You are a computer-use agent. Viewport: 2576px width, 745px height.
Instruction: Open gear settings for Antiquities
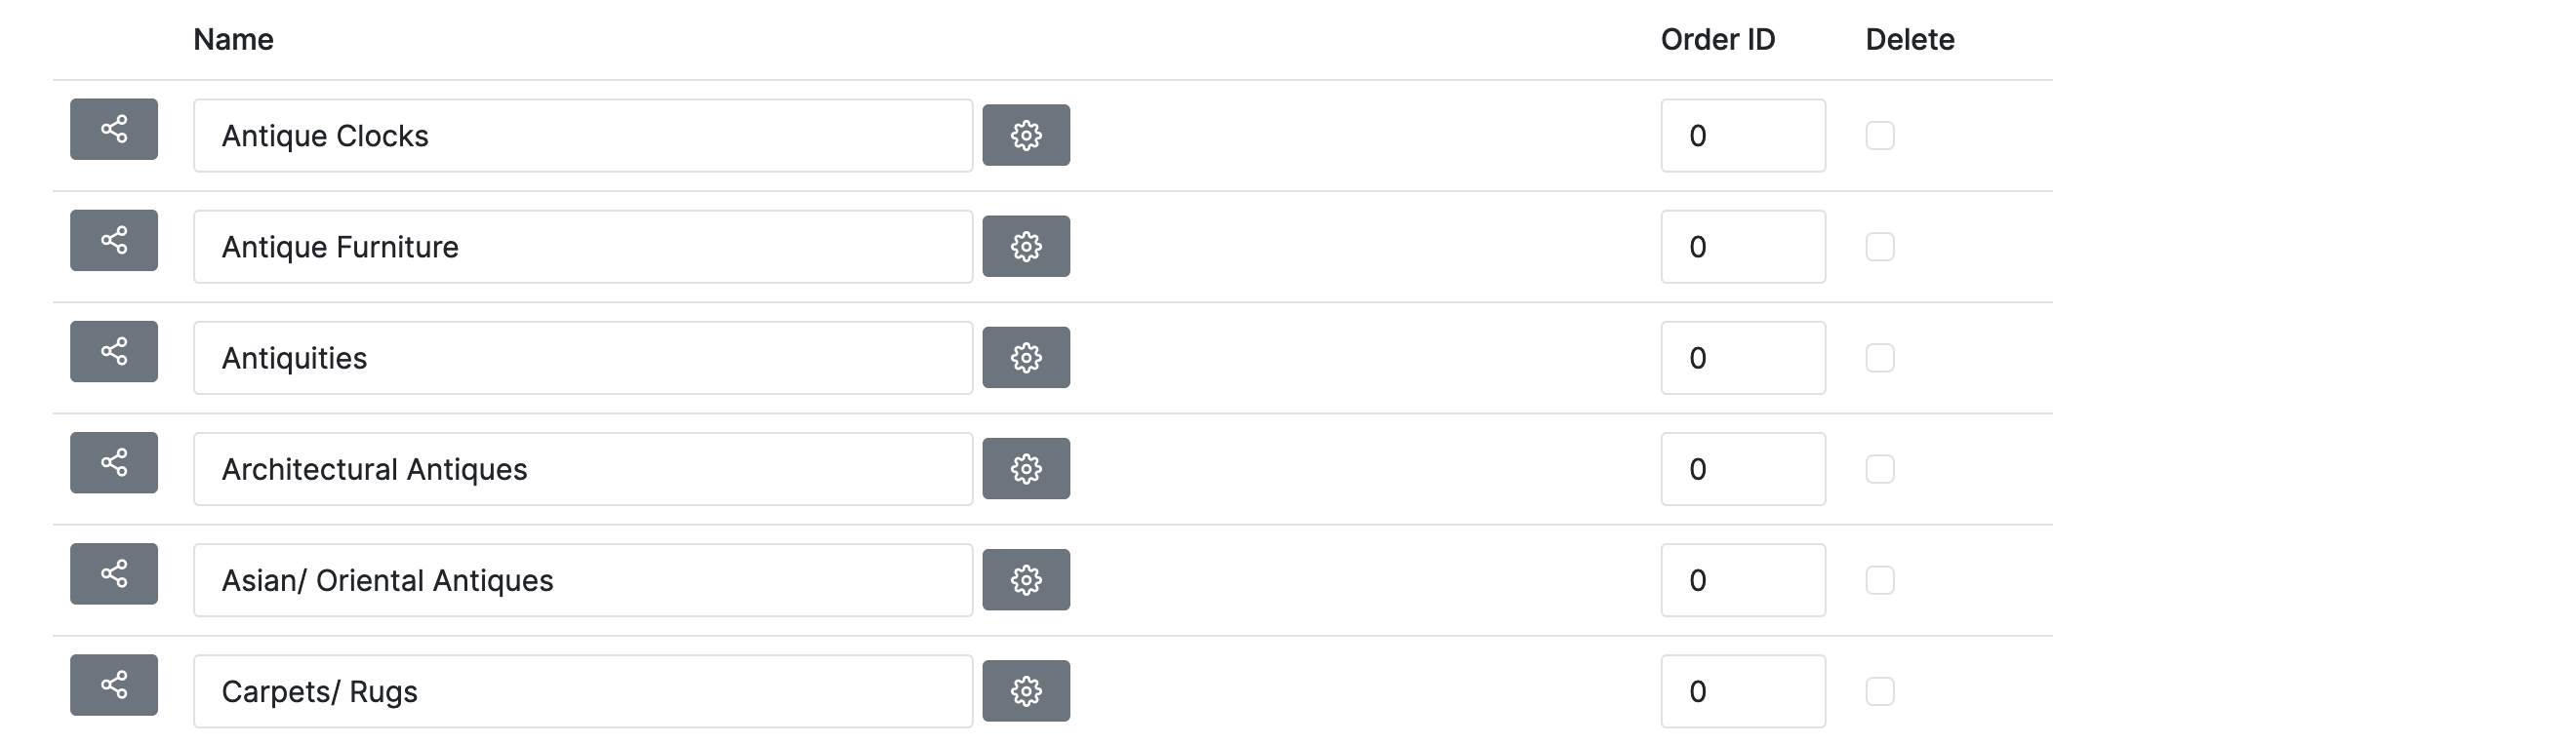tap(1026, 357)
